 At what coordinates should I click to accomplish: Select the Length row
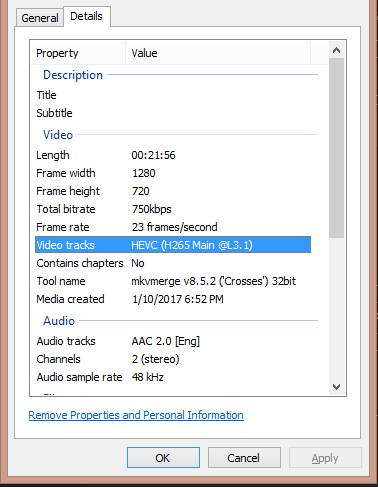(173, 155)
